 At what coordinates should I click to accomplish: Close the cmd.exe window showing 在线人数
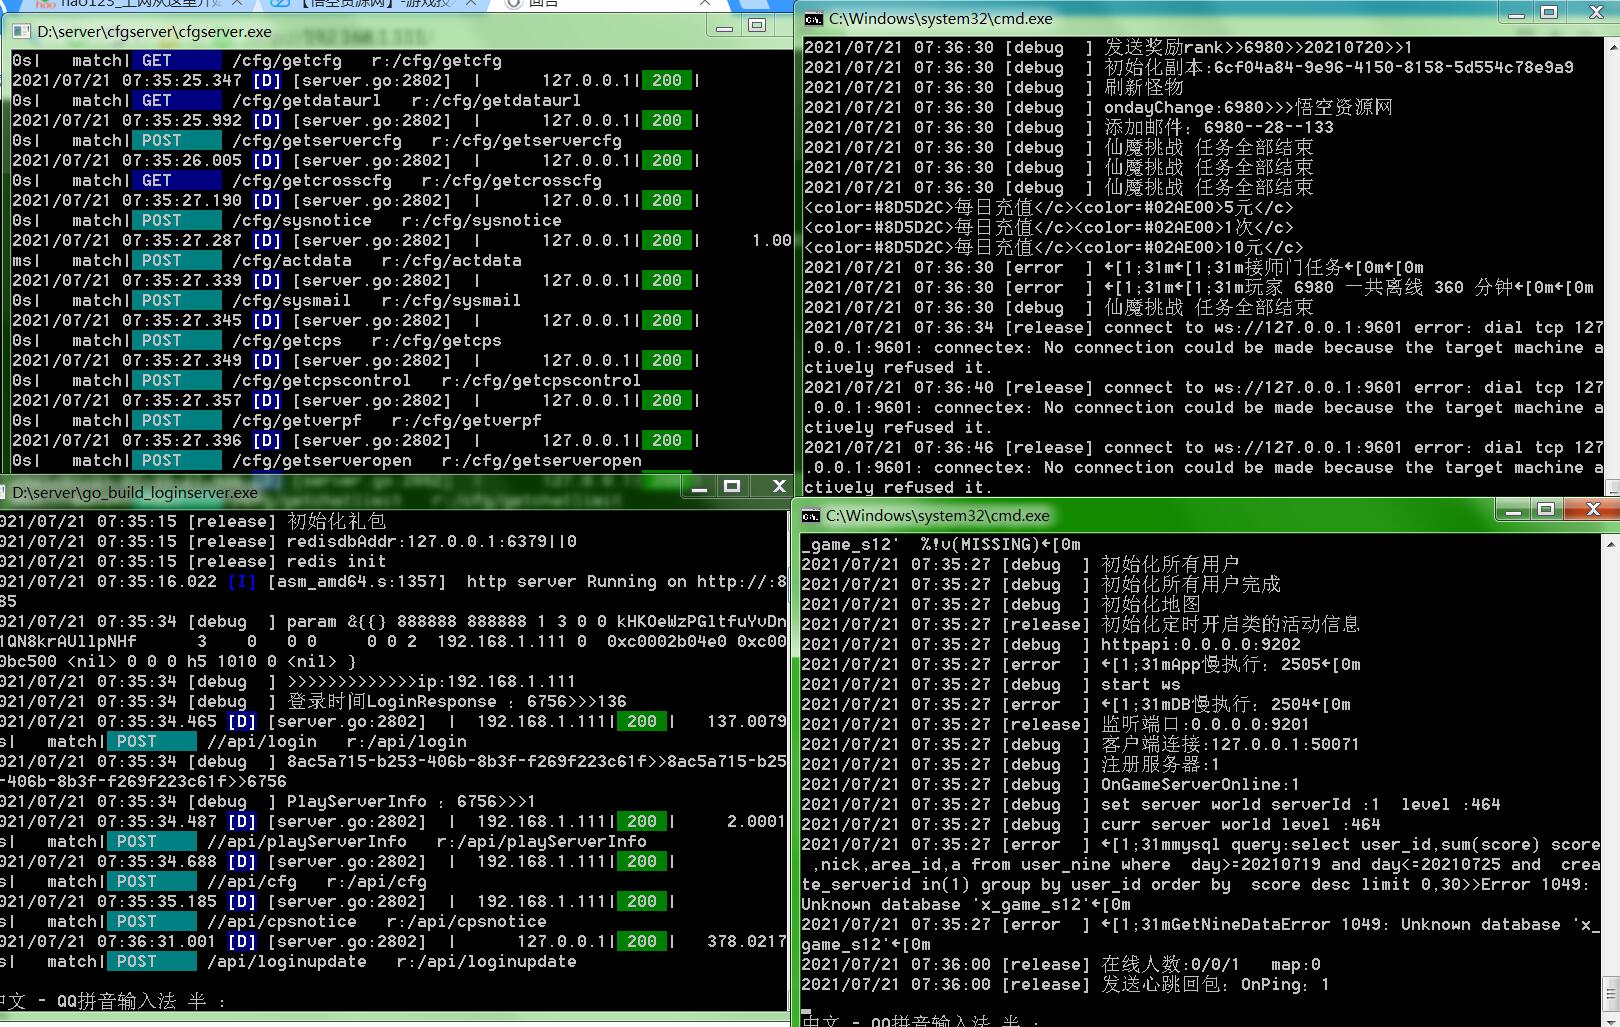(x=1593, y=510)
